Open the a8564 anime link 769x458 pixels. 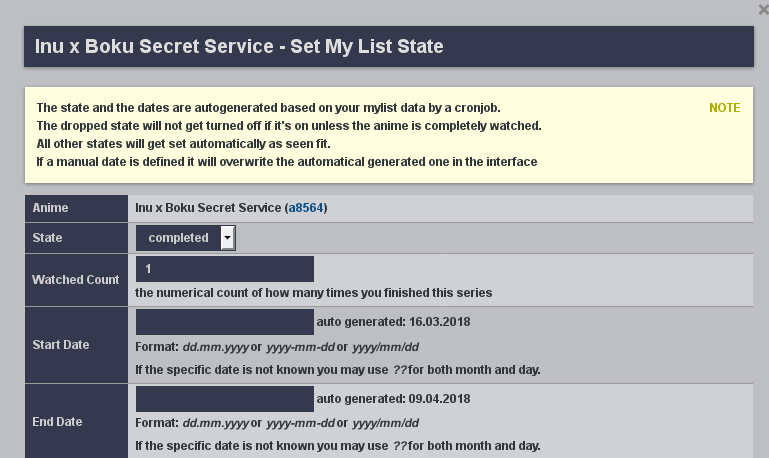[x=305, y=208]
